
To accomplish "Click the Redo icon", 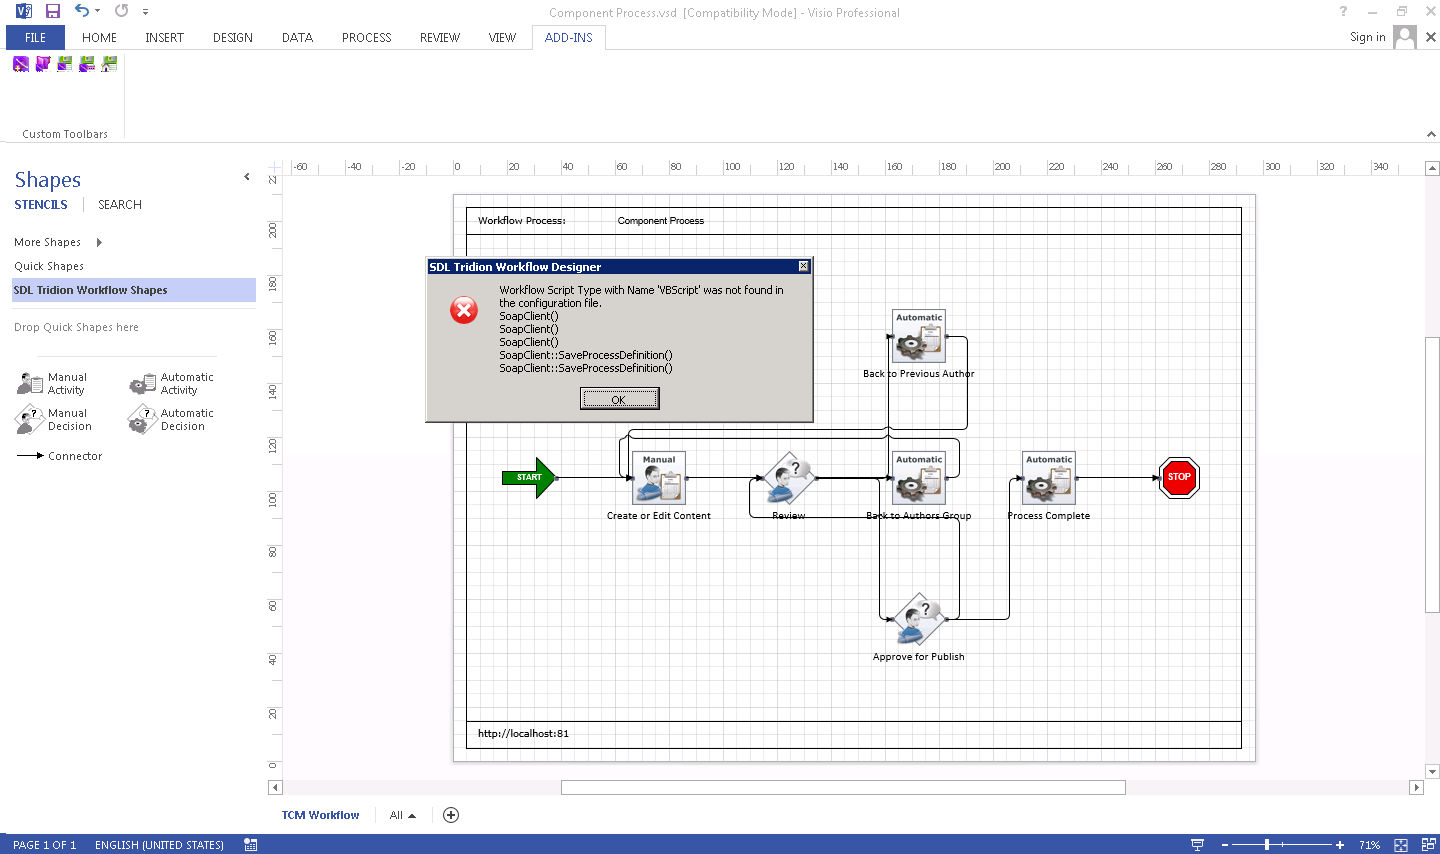I will [x=122, y=11].
